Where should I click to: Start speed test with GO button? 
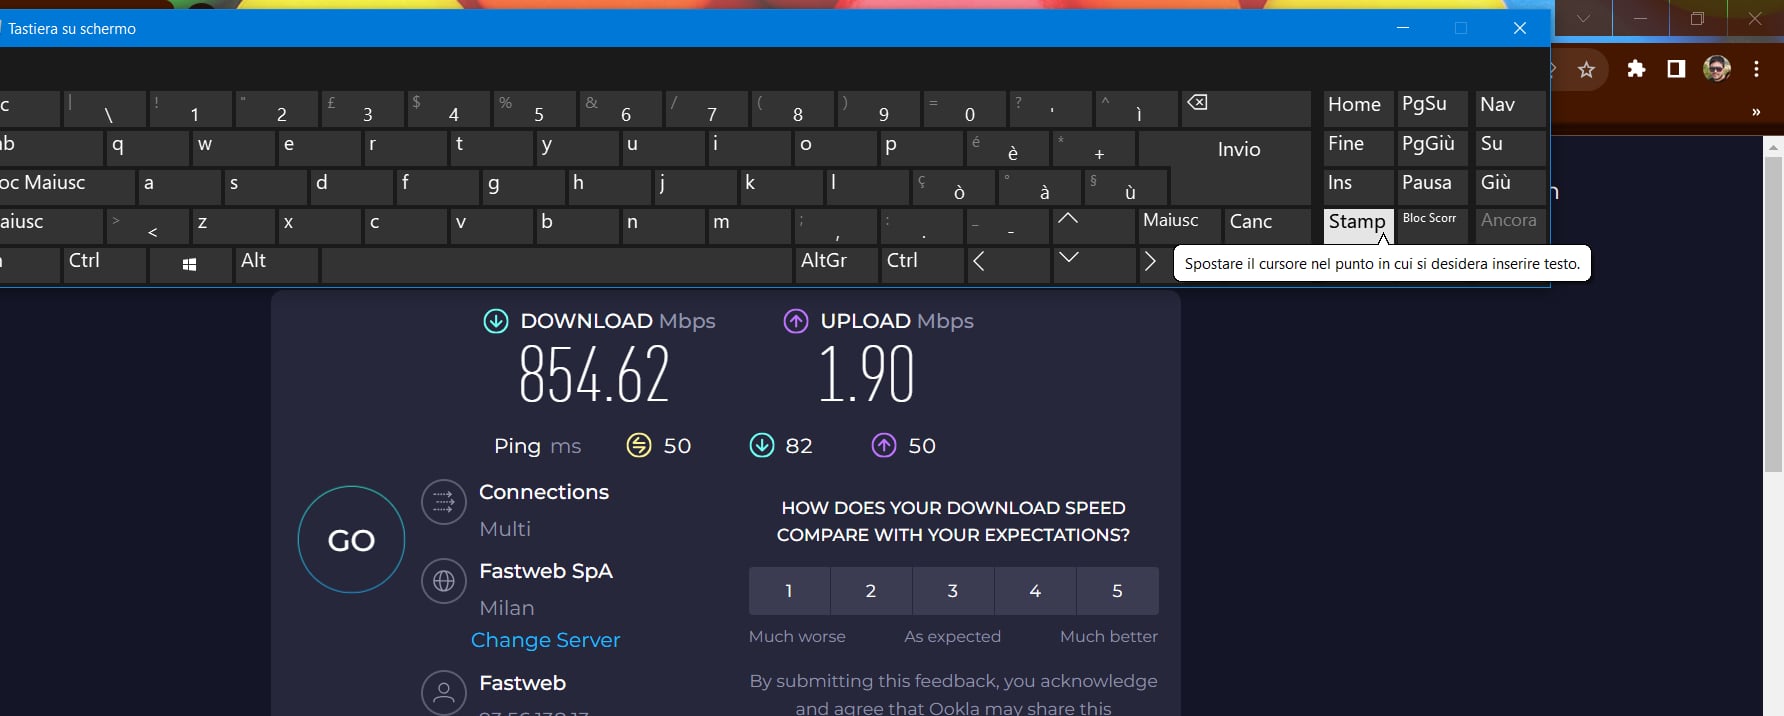(x=351, y=540)
